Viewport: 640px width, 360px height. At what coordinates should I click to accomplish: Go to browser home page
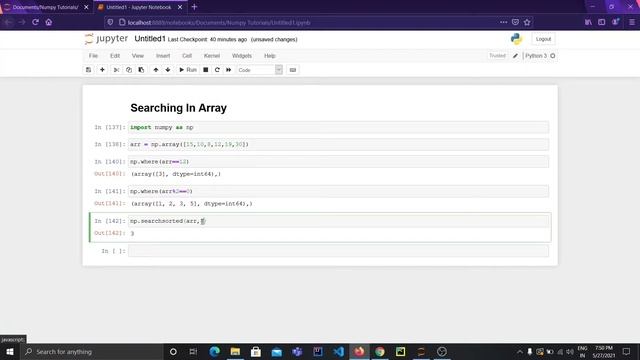pyautogui.click(x=49, y=22)
